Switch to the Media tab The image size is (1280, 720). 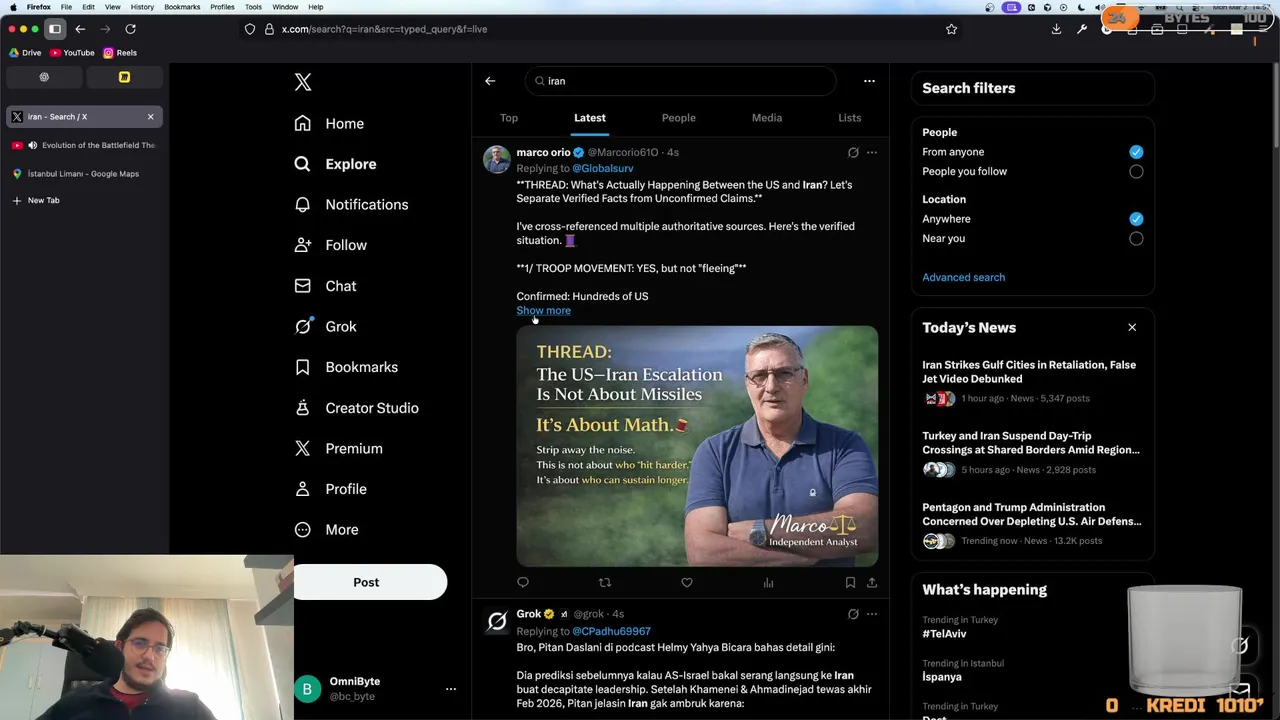[767, 118]
